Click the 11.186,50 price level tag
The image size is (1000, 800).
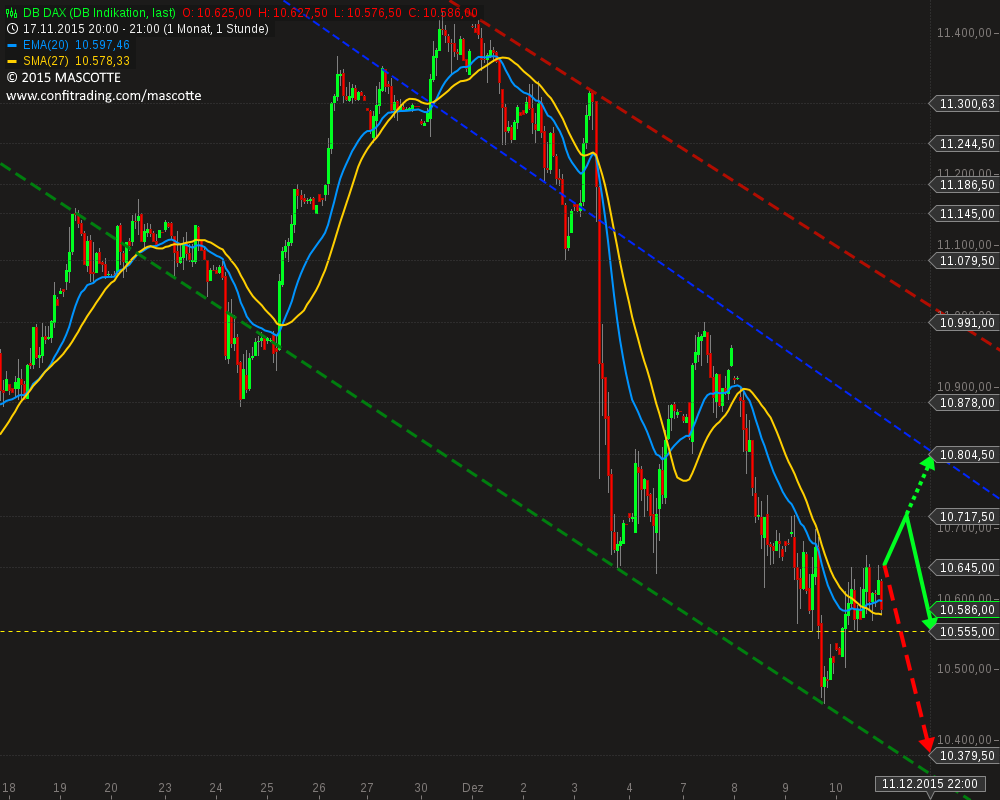[964, 185]
